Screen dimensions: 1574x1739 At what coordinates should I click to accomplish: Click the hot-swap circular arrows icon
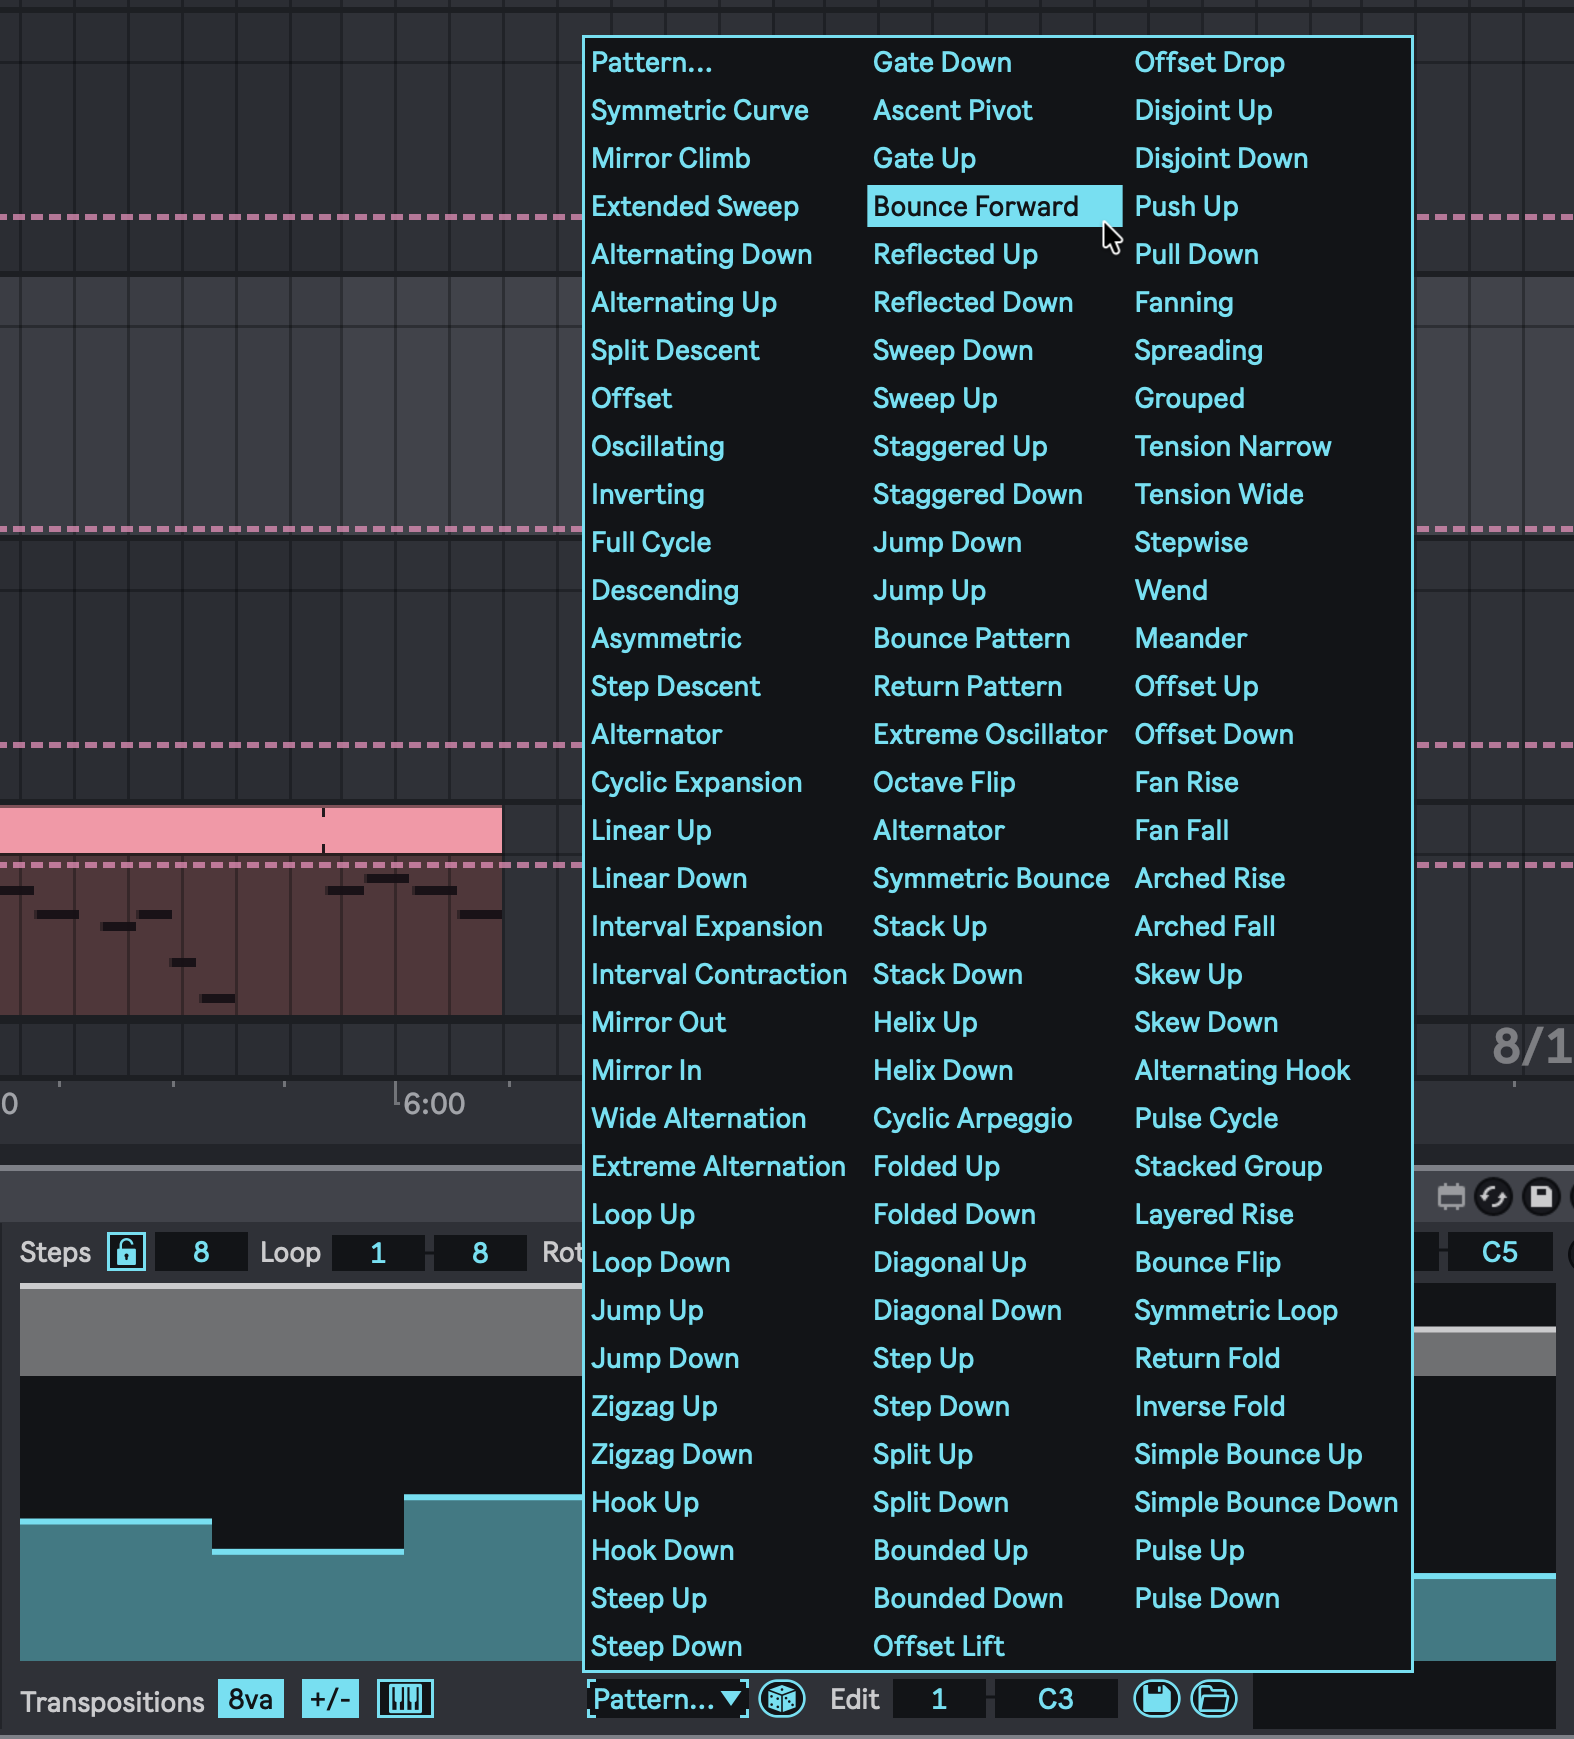[1493, 1197]
